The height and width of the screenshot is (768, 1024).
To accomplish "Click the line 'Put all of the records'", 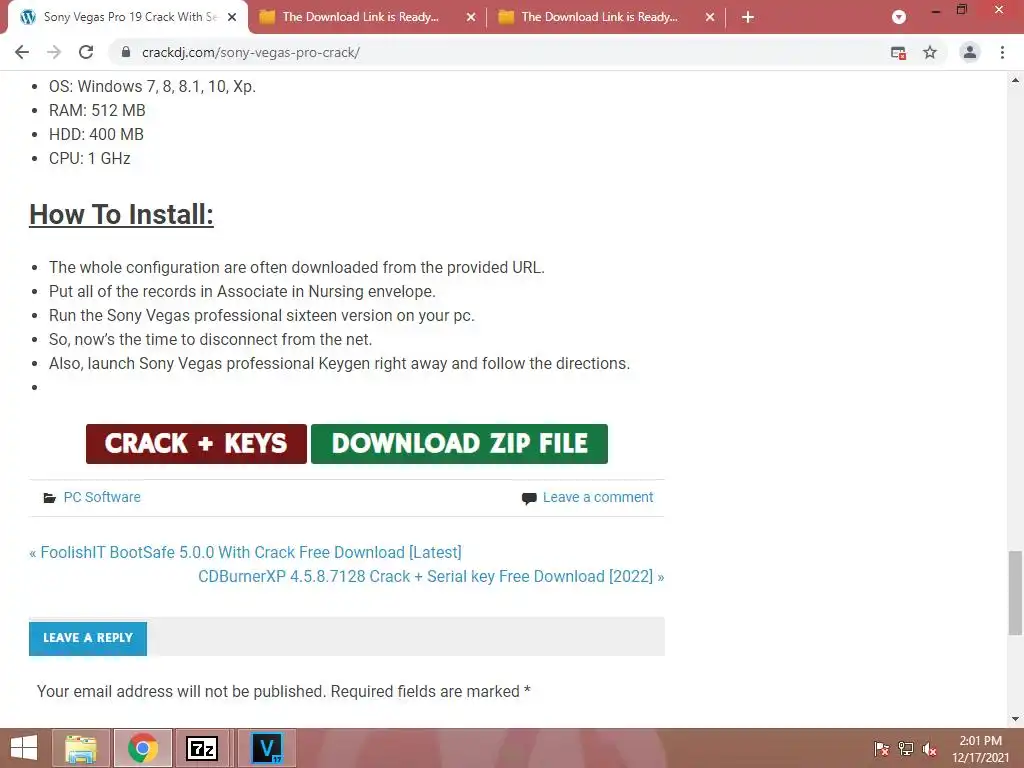I will pyautogui.click(x=242, y=291).
